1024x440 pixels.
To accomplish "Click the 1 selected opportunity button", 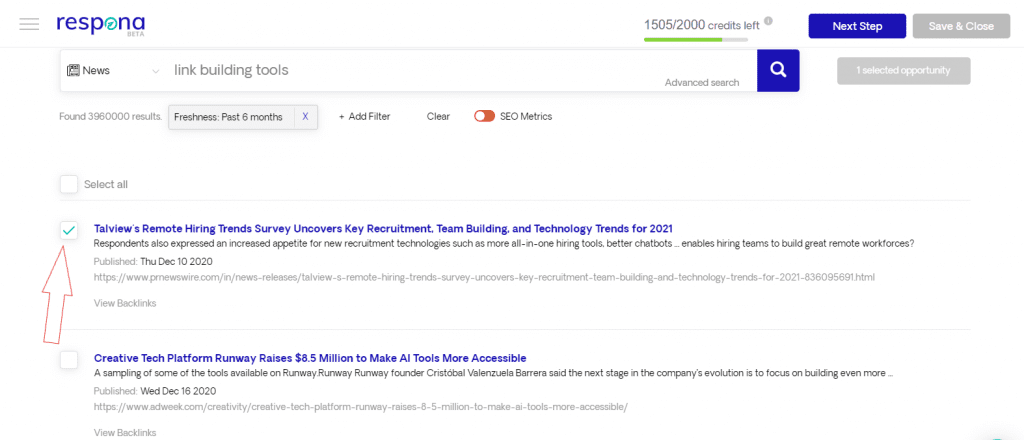I will pyautogui.click(x=903, y=71).
